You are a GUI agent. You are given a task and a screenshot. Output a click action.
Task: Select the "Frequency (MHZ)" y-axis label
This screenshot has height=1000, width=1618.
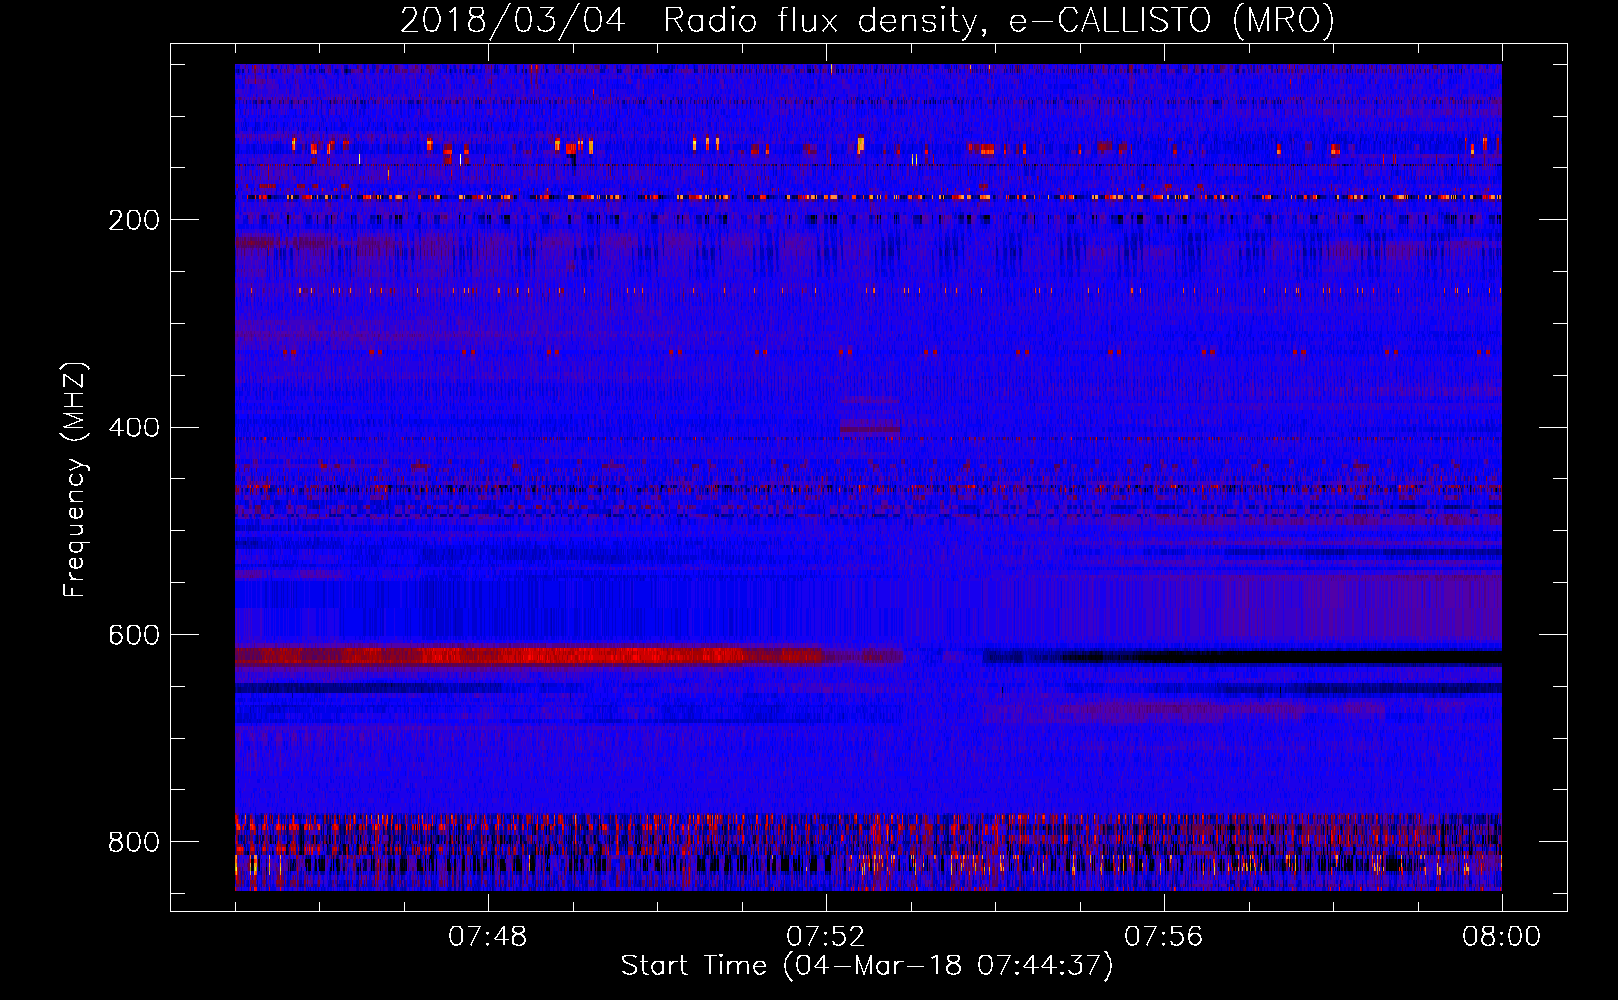[75, 480]
